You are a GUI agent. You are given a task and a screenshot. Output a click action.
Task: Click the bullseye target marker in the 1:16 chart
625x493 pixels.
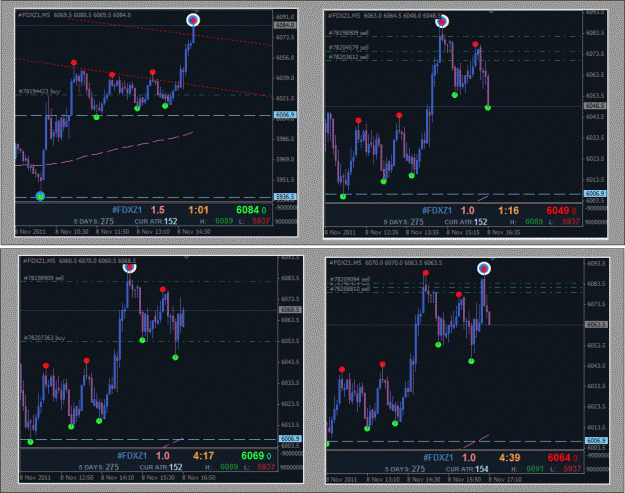442,22
